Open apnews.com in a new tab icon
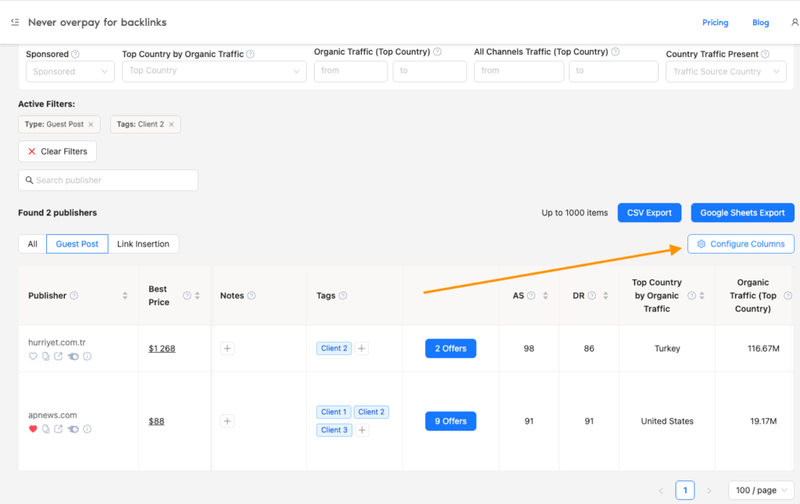This screenshot has width=800, height=504. (x=58, y=429)
